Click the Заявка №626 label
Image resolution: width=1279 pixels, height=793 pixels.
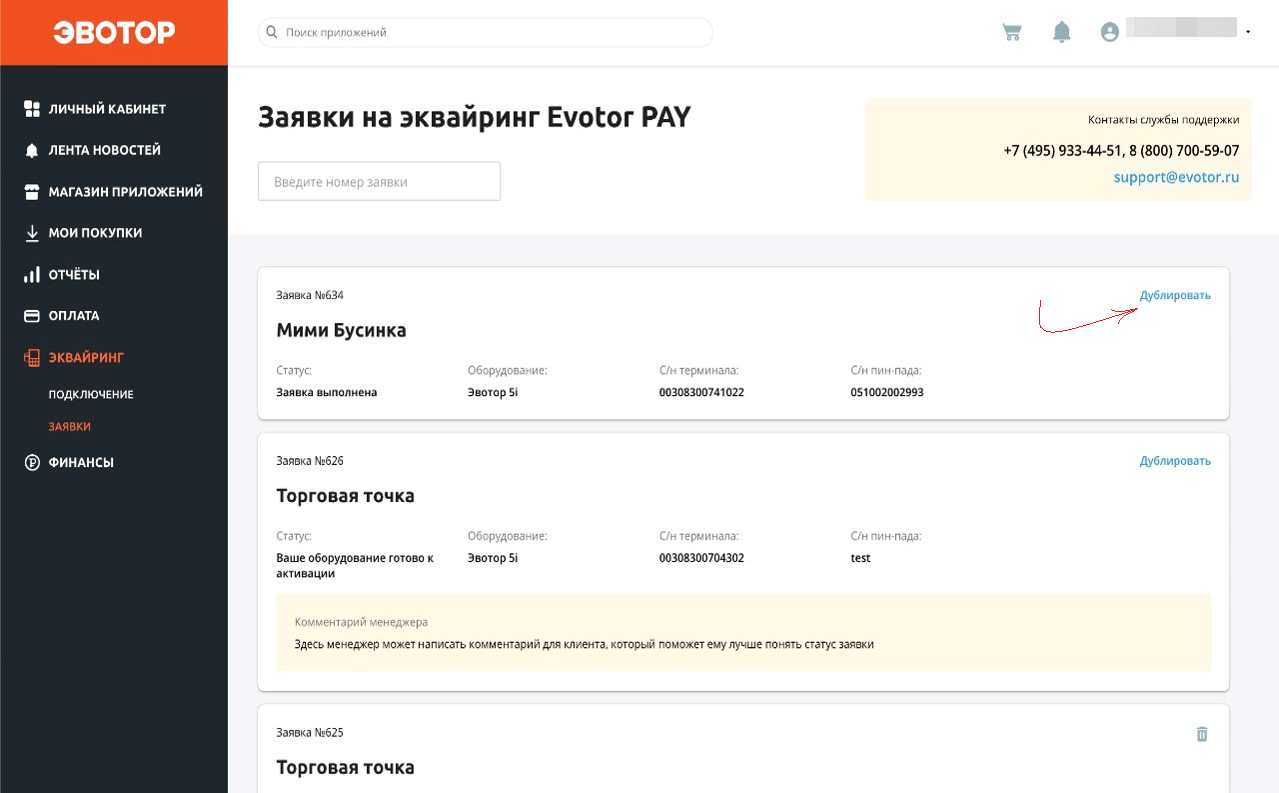click(310, 461)
